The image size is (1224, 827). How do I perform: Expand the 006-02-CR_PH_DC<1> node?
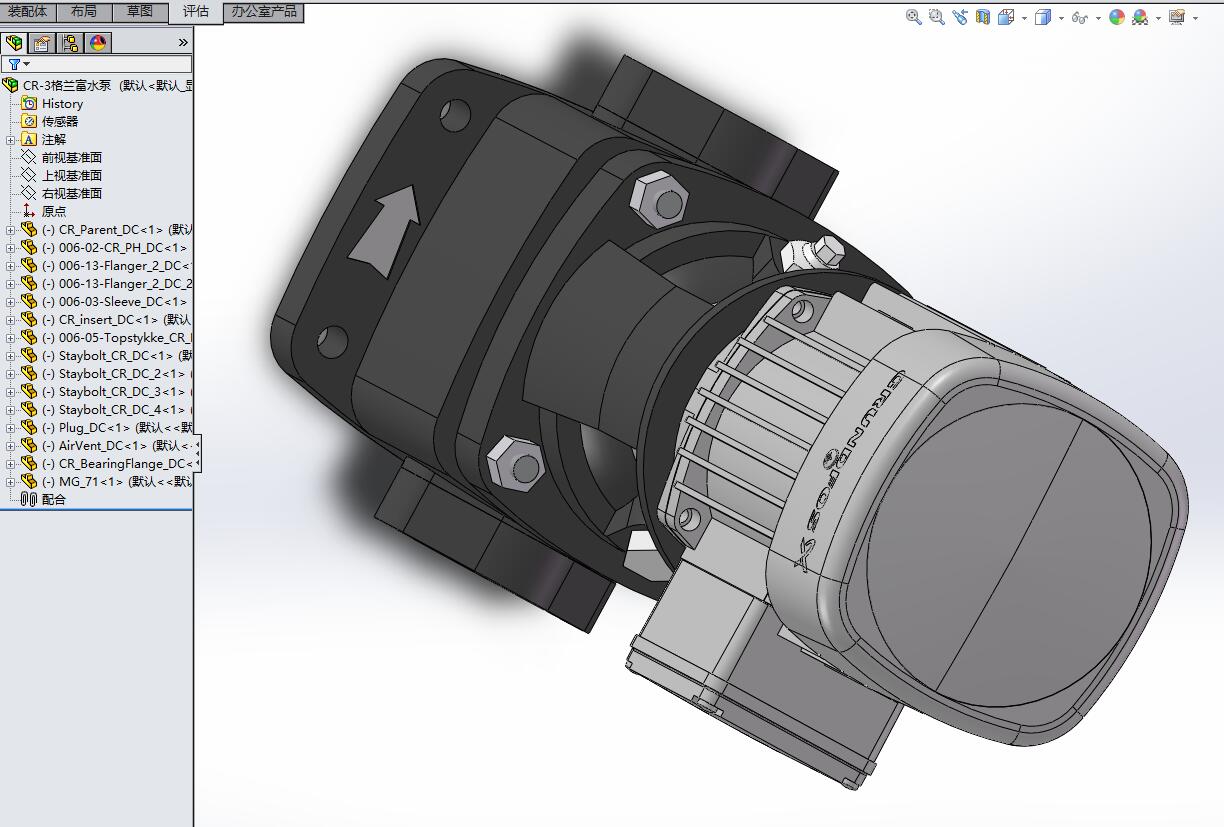click(x=11, y=247)
